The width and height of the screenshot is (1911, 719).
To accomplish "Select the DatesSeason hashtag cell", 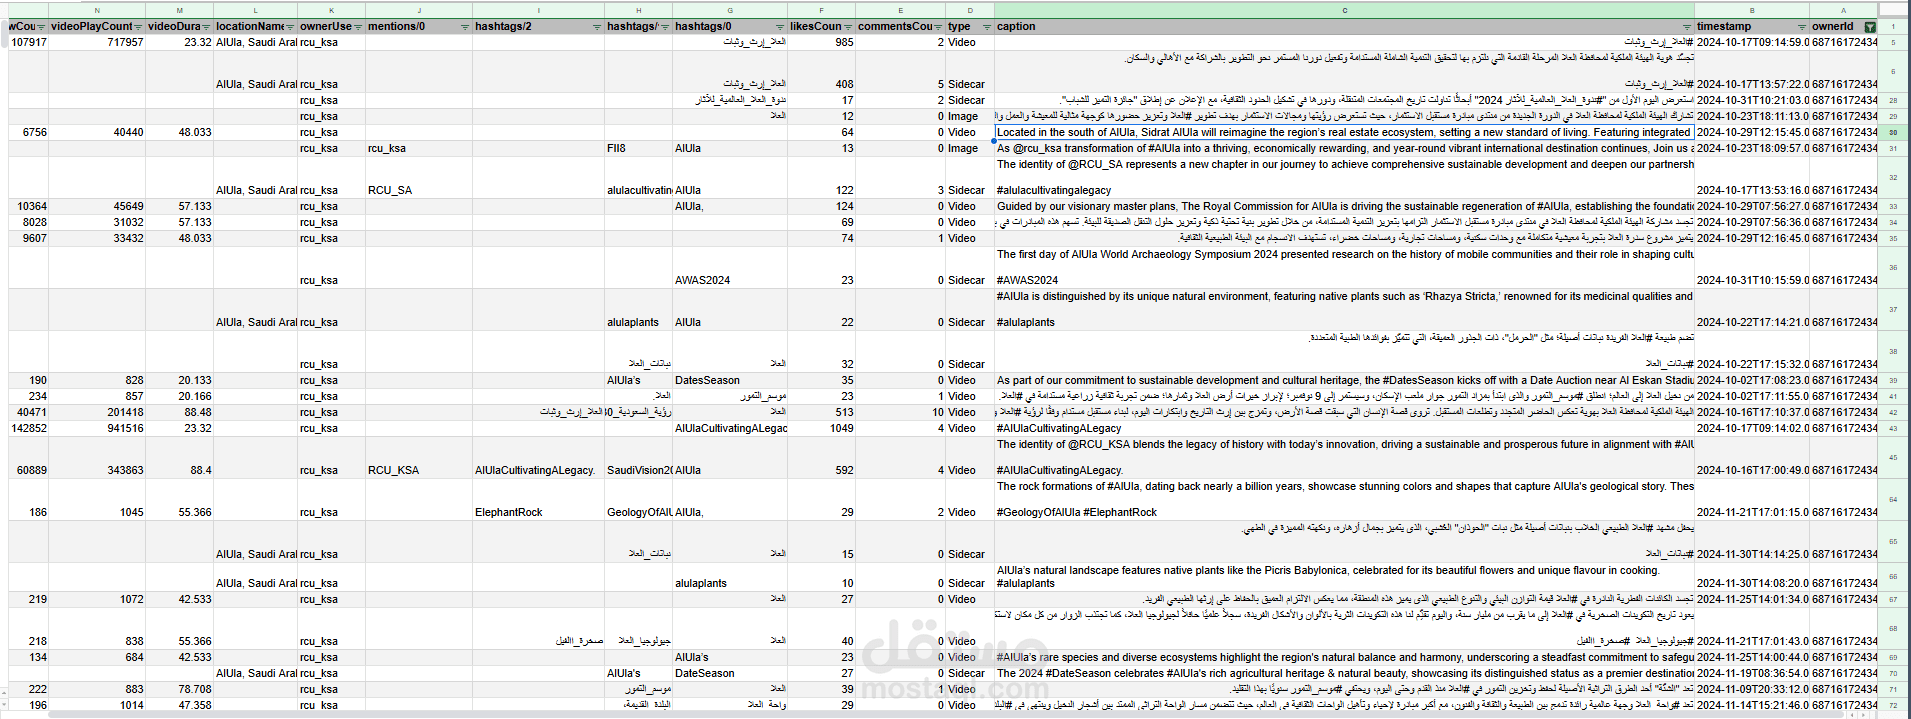I will pyautogui.click(x=730, y=380).
